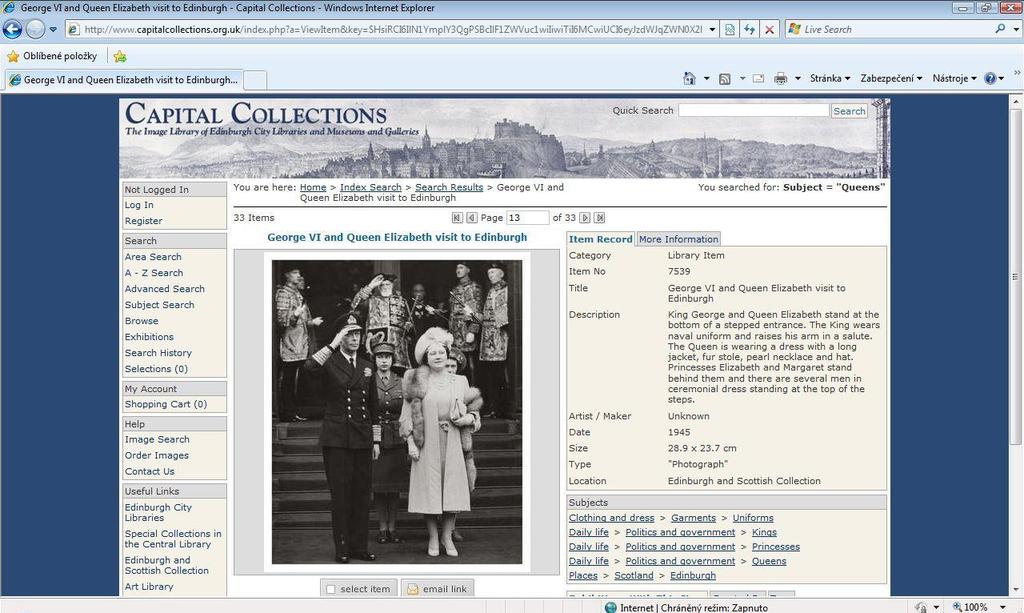Click the browser Forward arrow button
1024x613 pixels.
35,29
